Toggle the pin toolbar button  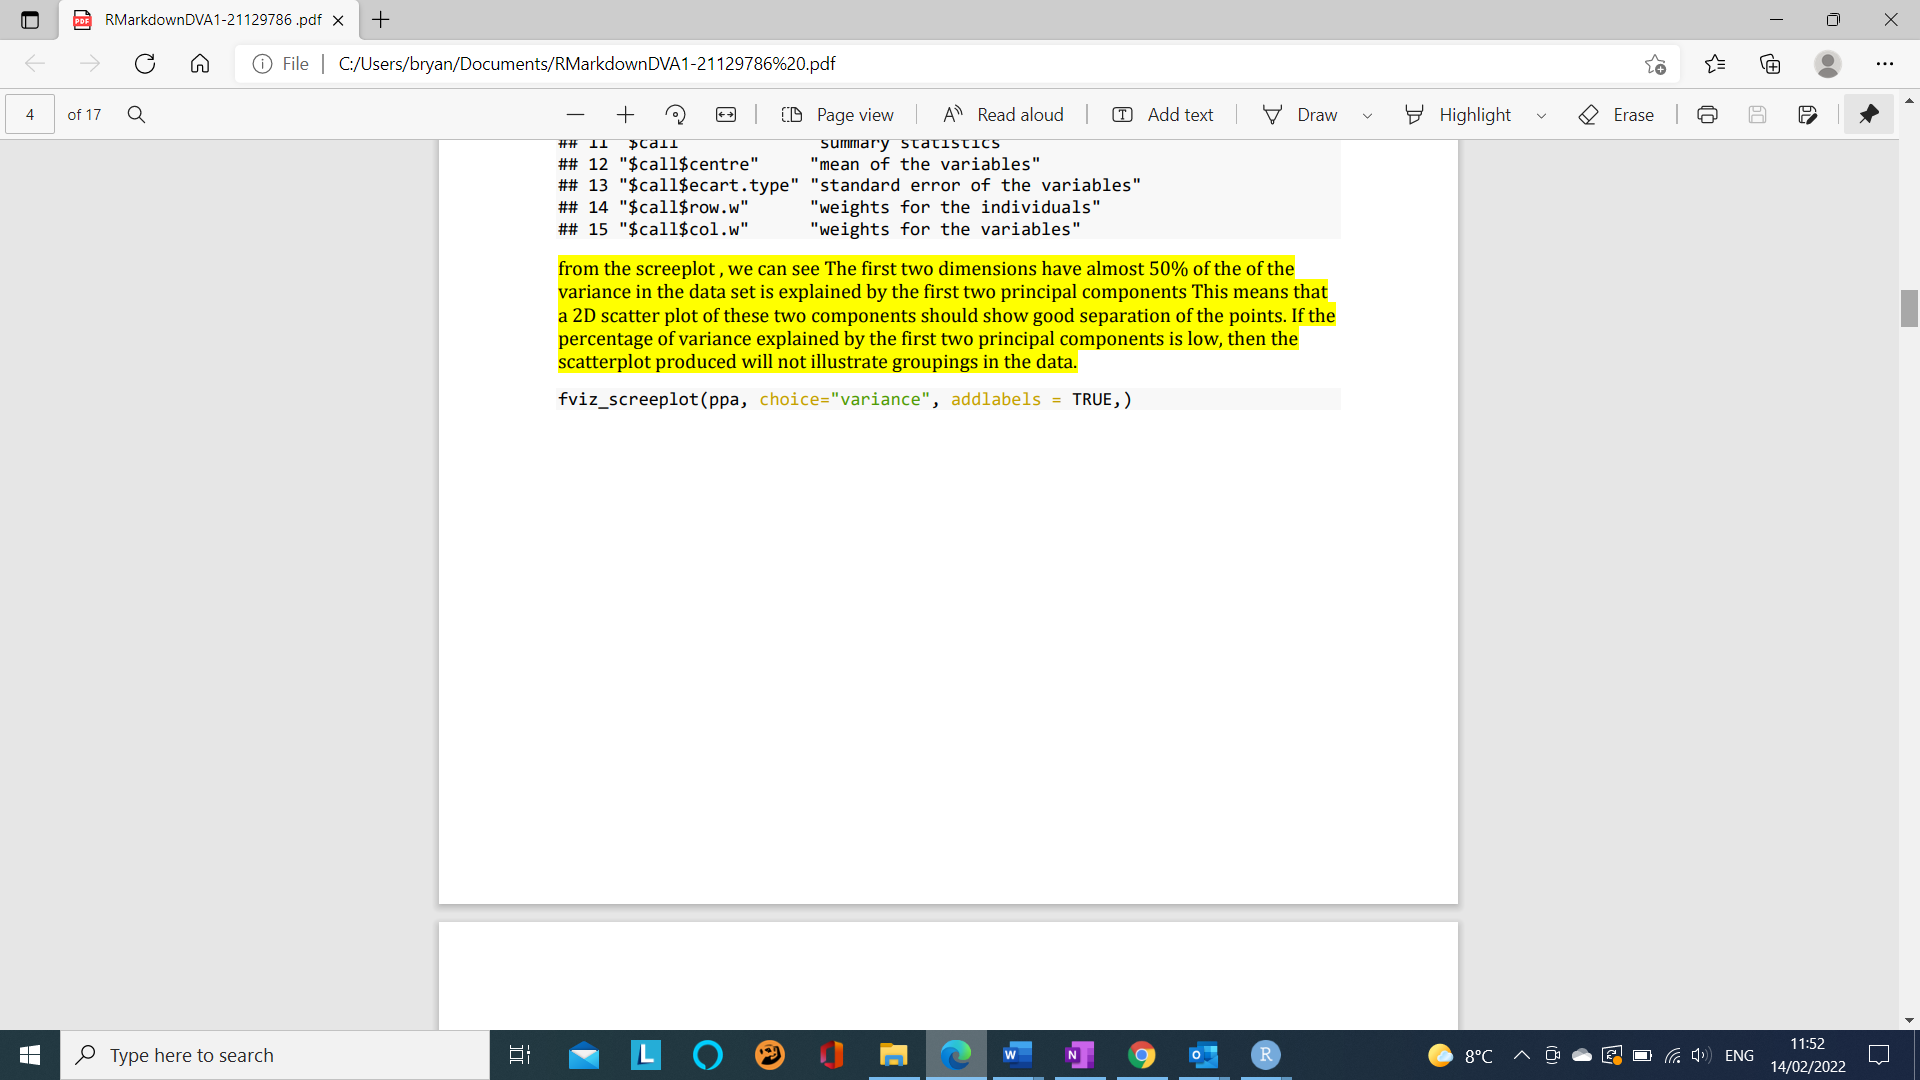pyautogui.click(x=1868, y=115)
